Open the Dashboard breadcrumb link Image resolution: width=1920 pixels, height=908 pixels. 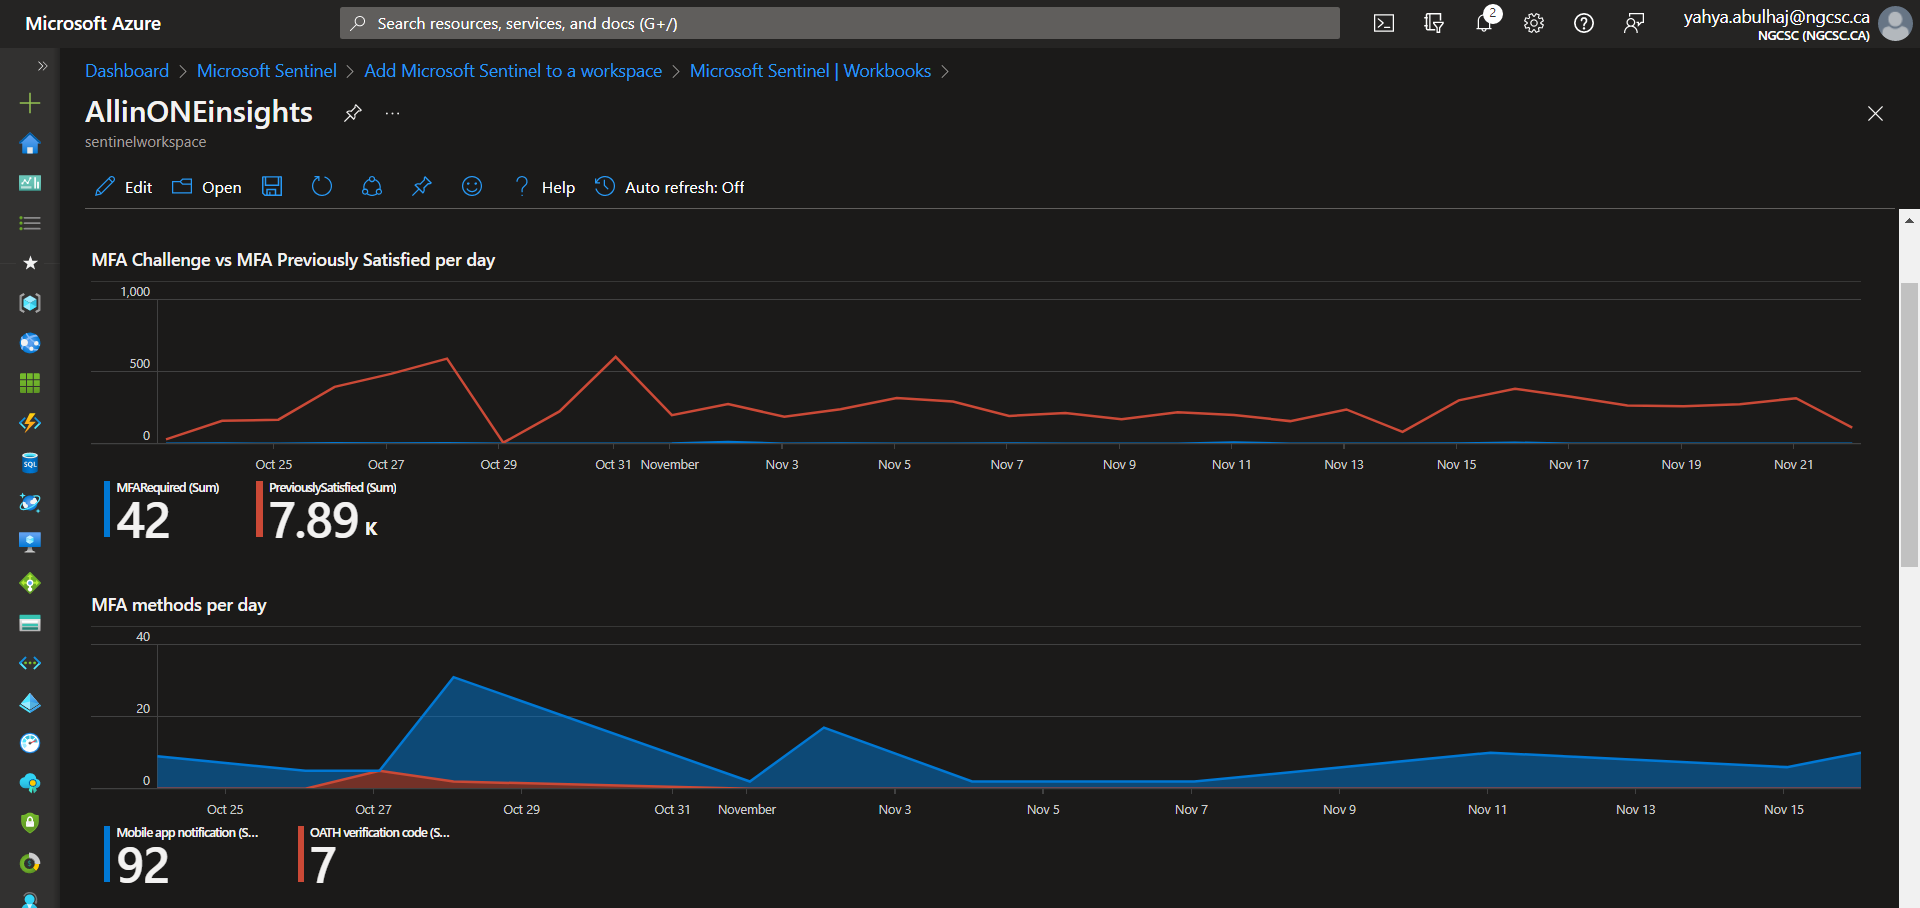click(x=127, y=71)
